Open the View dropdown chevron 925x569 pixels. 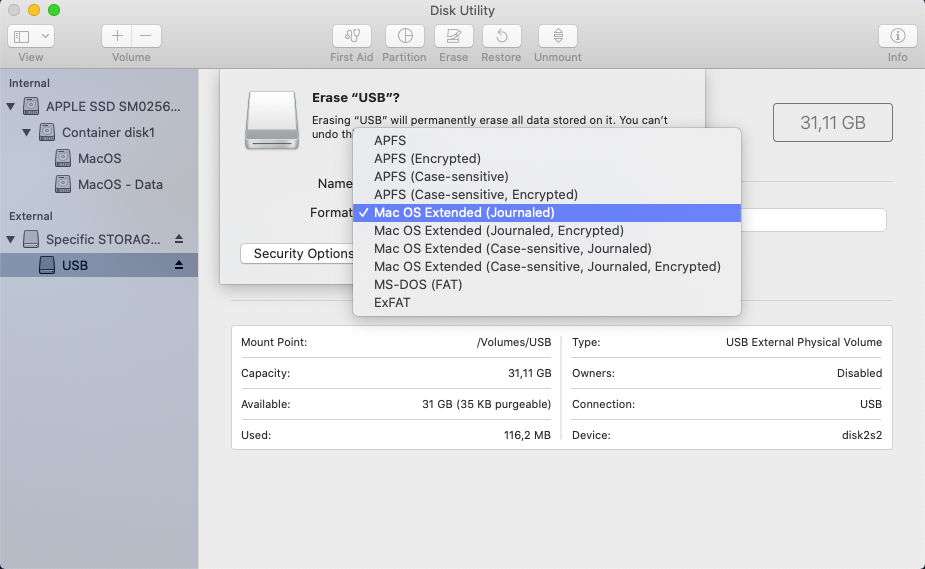coord(45,37)
